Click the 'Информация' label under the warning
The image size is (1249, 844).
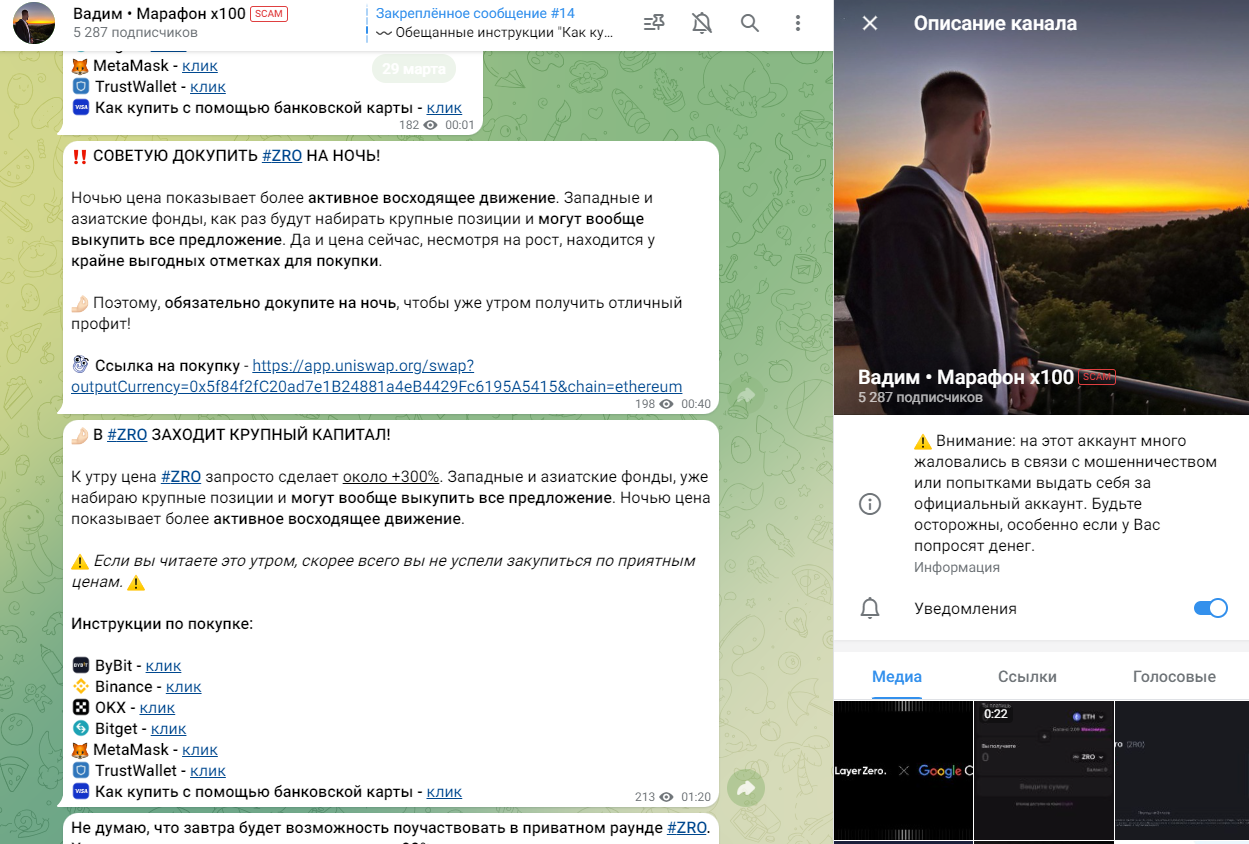[x=957, y=567]
